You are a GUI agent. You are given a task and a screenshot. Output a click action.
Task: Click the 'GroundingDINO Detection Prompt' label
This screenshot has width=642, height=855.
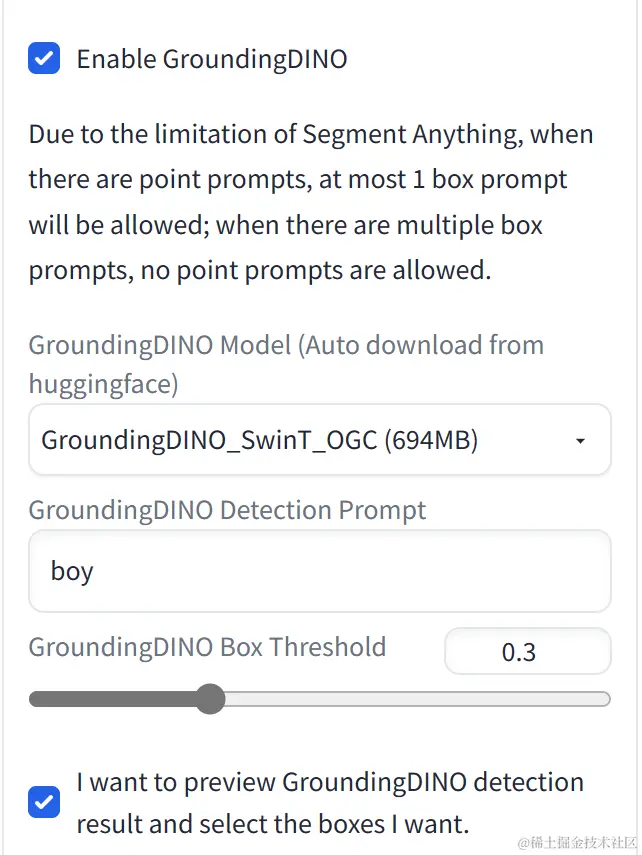tap(227, 510)
